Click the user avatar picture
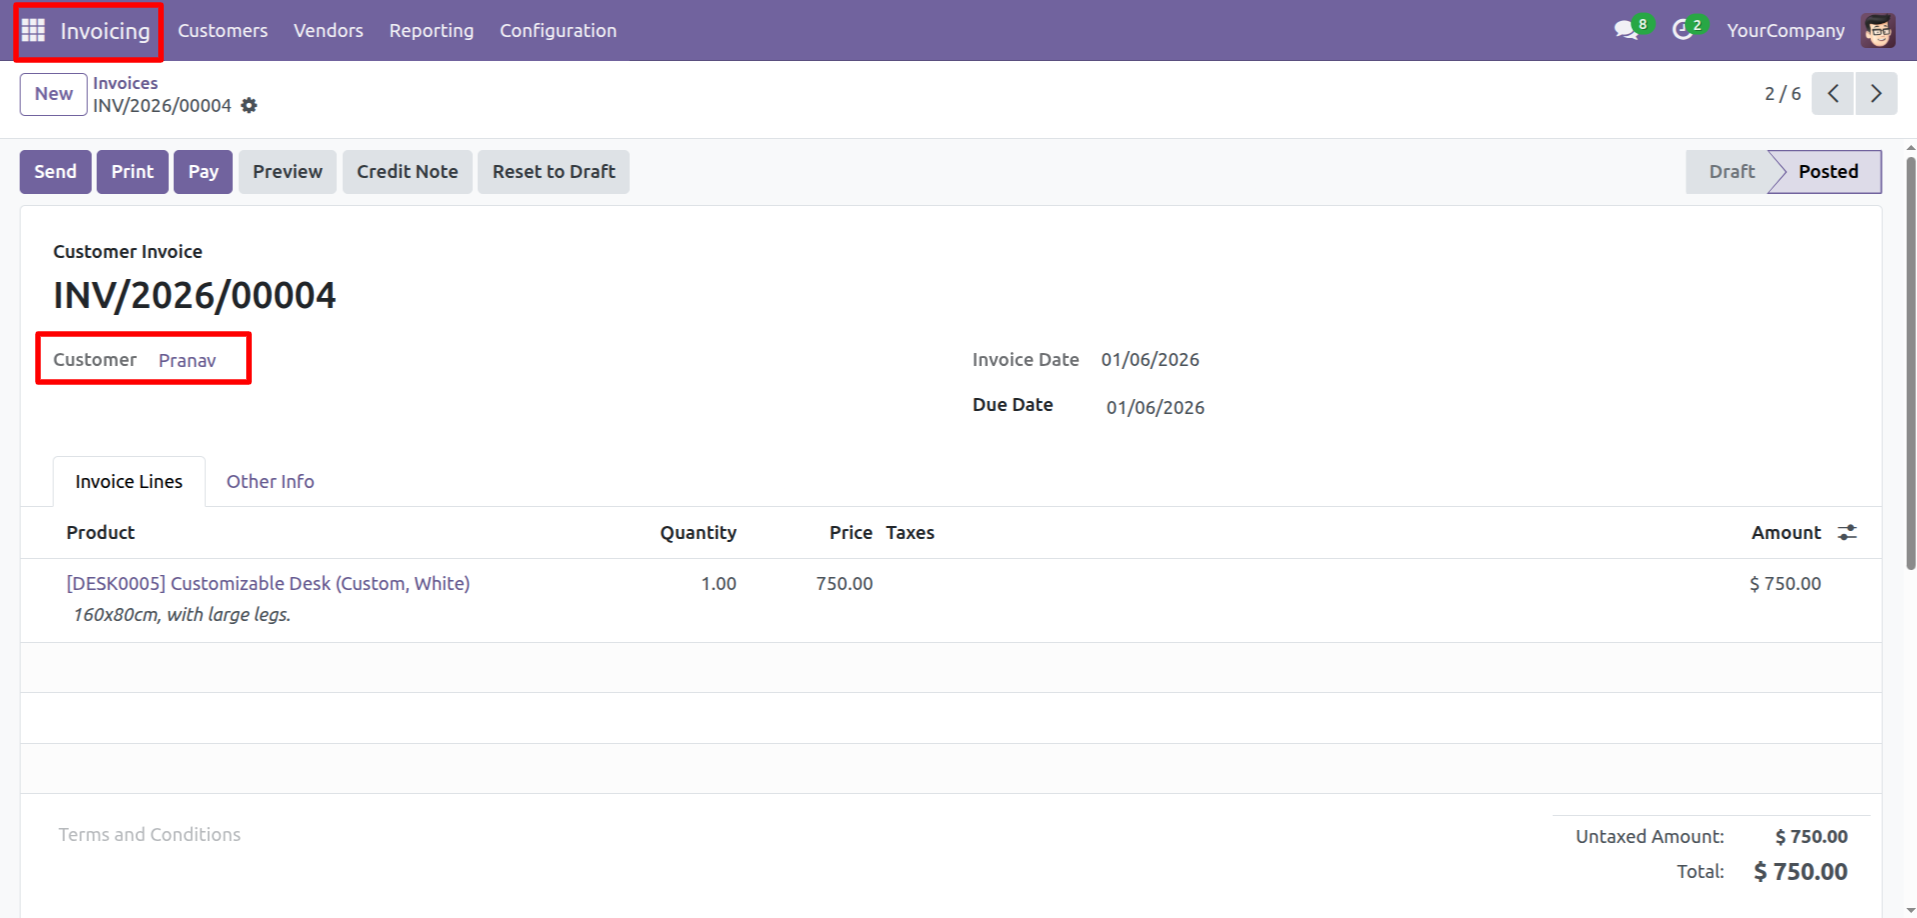1917x918 pixels. pyautogui.click(x=1878, y=30)
